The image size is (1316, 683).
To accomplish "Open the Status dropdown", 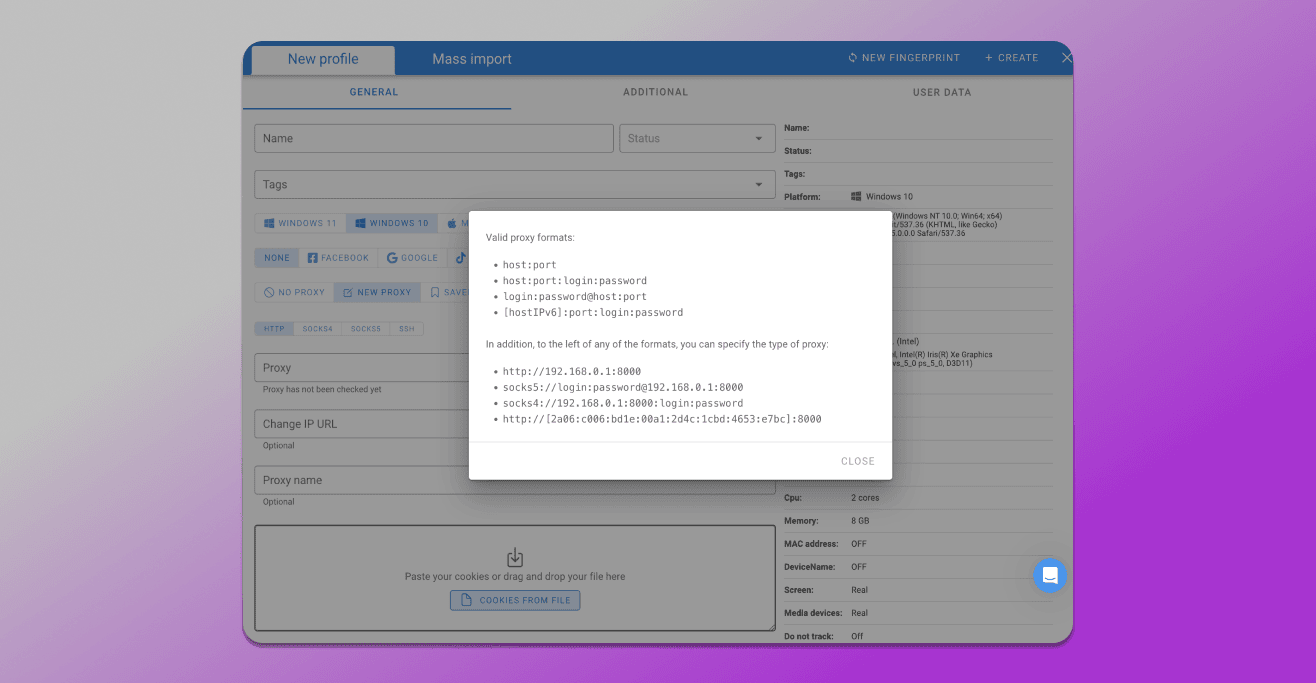I will tap(698, 139).
